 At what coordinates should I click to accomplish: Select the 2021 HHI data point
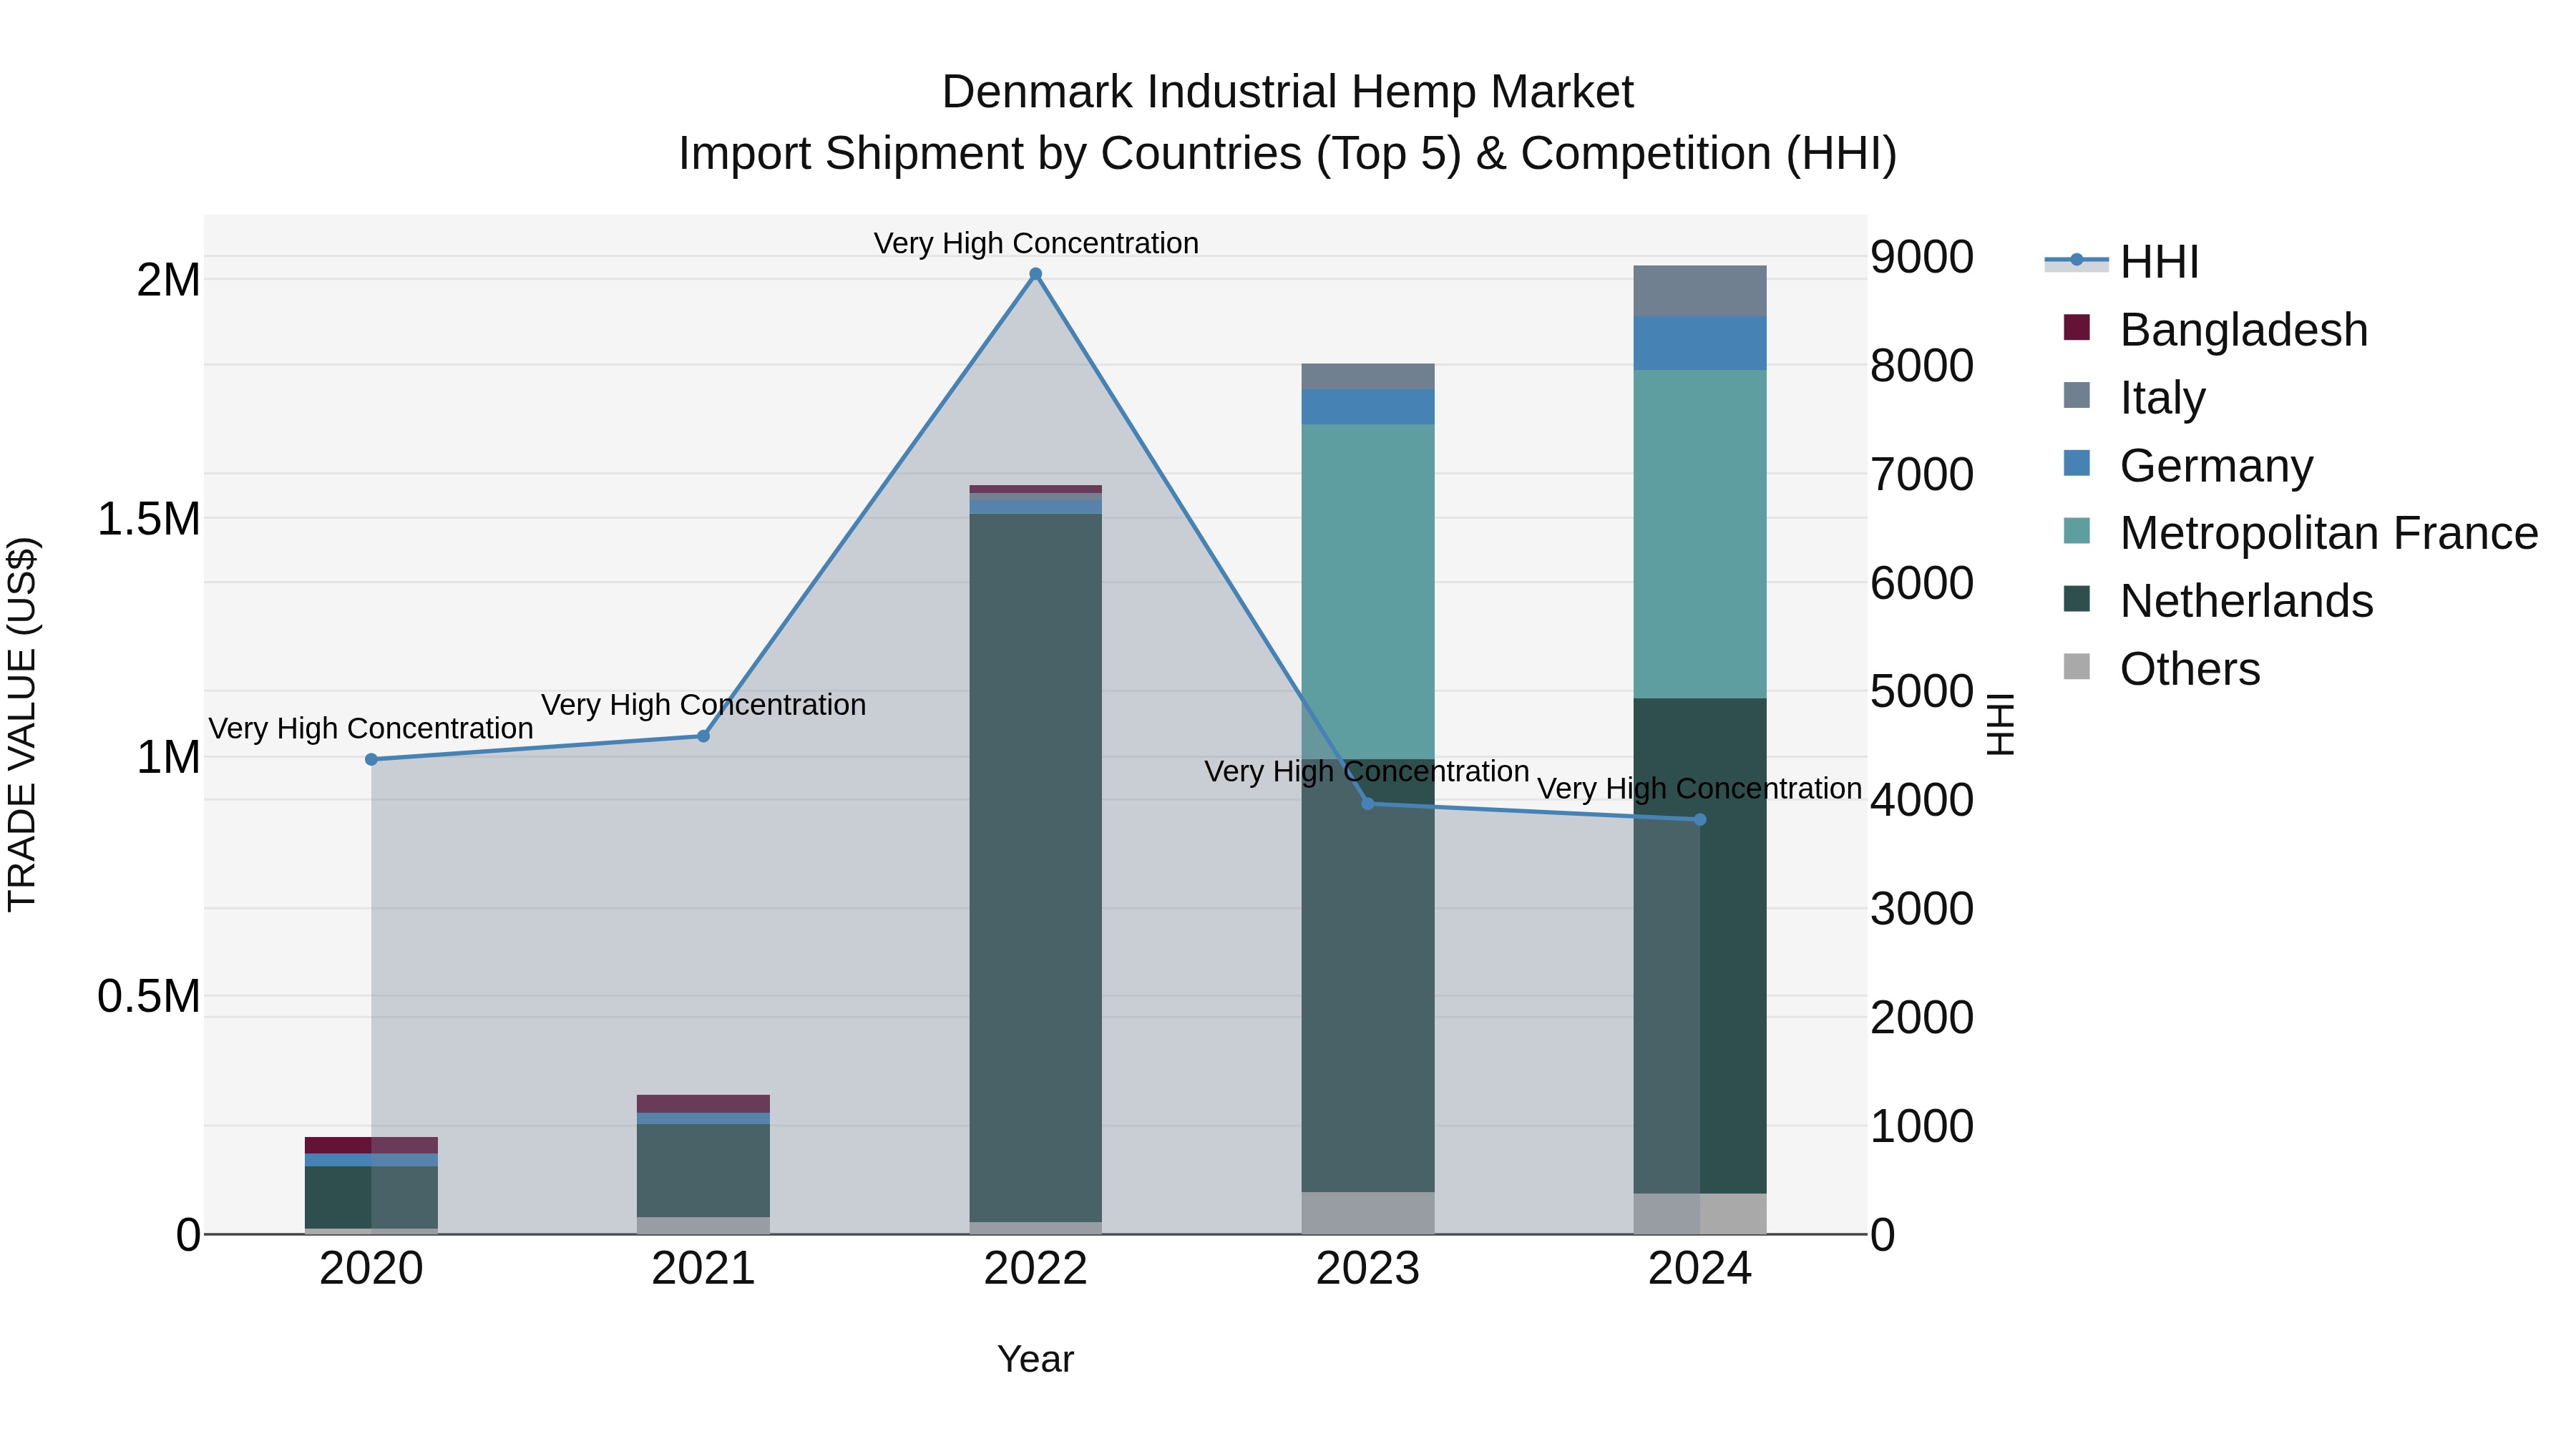[x=703, y=736]
